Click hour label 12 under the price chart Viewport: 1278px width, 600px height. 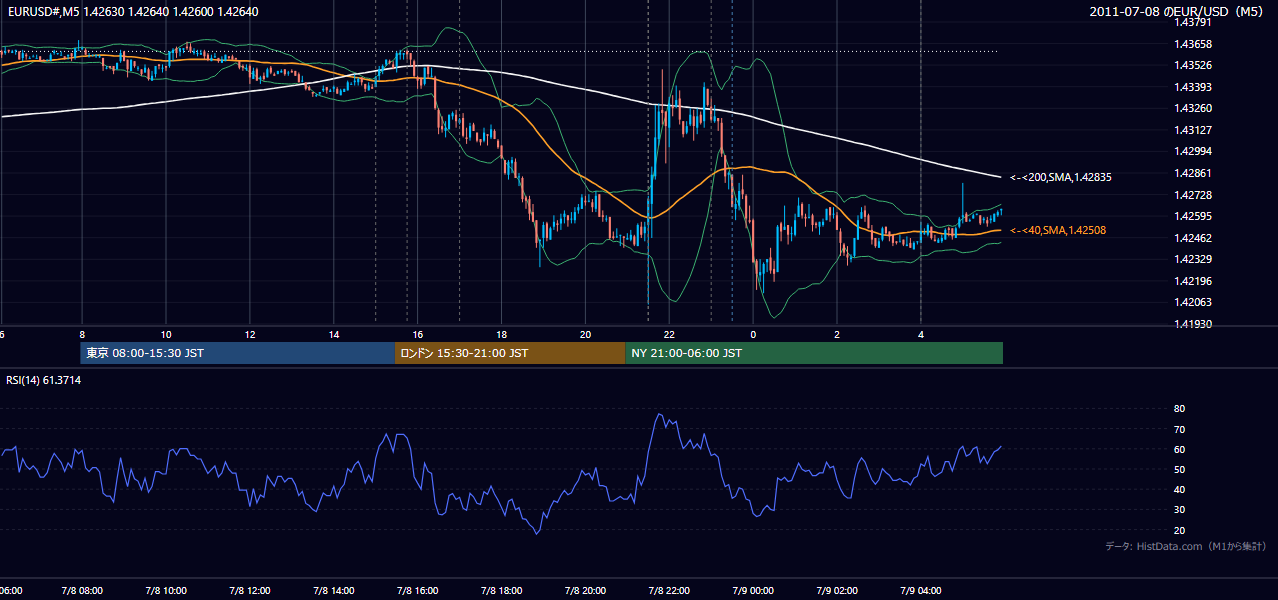click(250, 334)
